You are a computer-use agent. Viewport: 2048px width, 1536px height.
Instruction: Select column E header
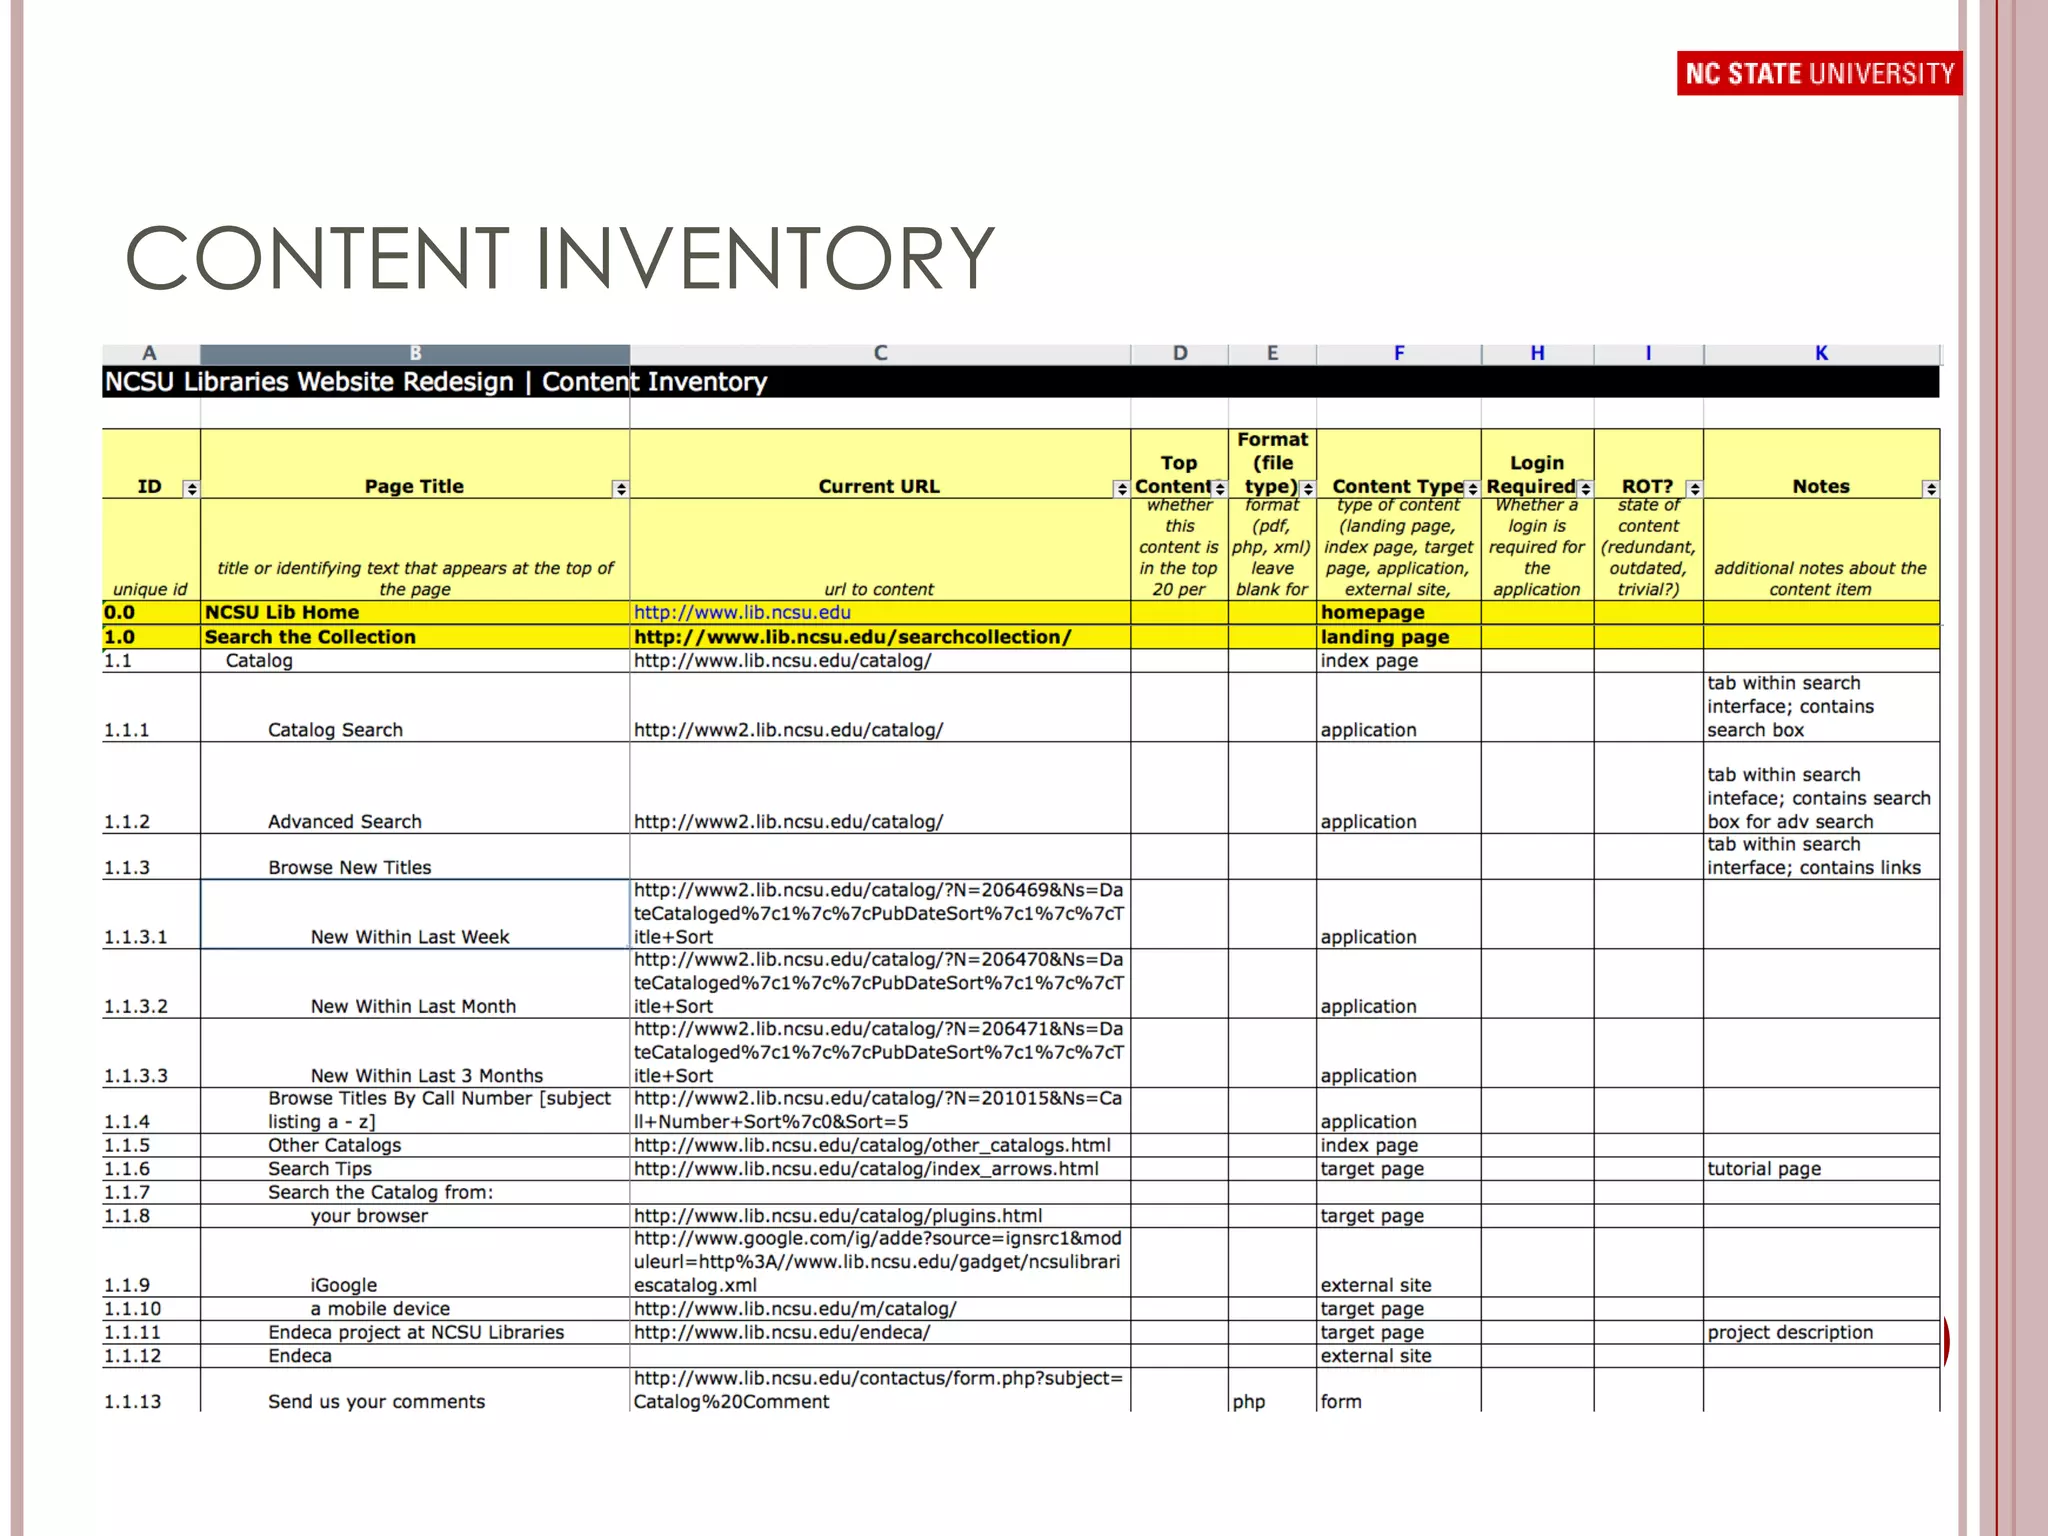(1272, 354)
